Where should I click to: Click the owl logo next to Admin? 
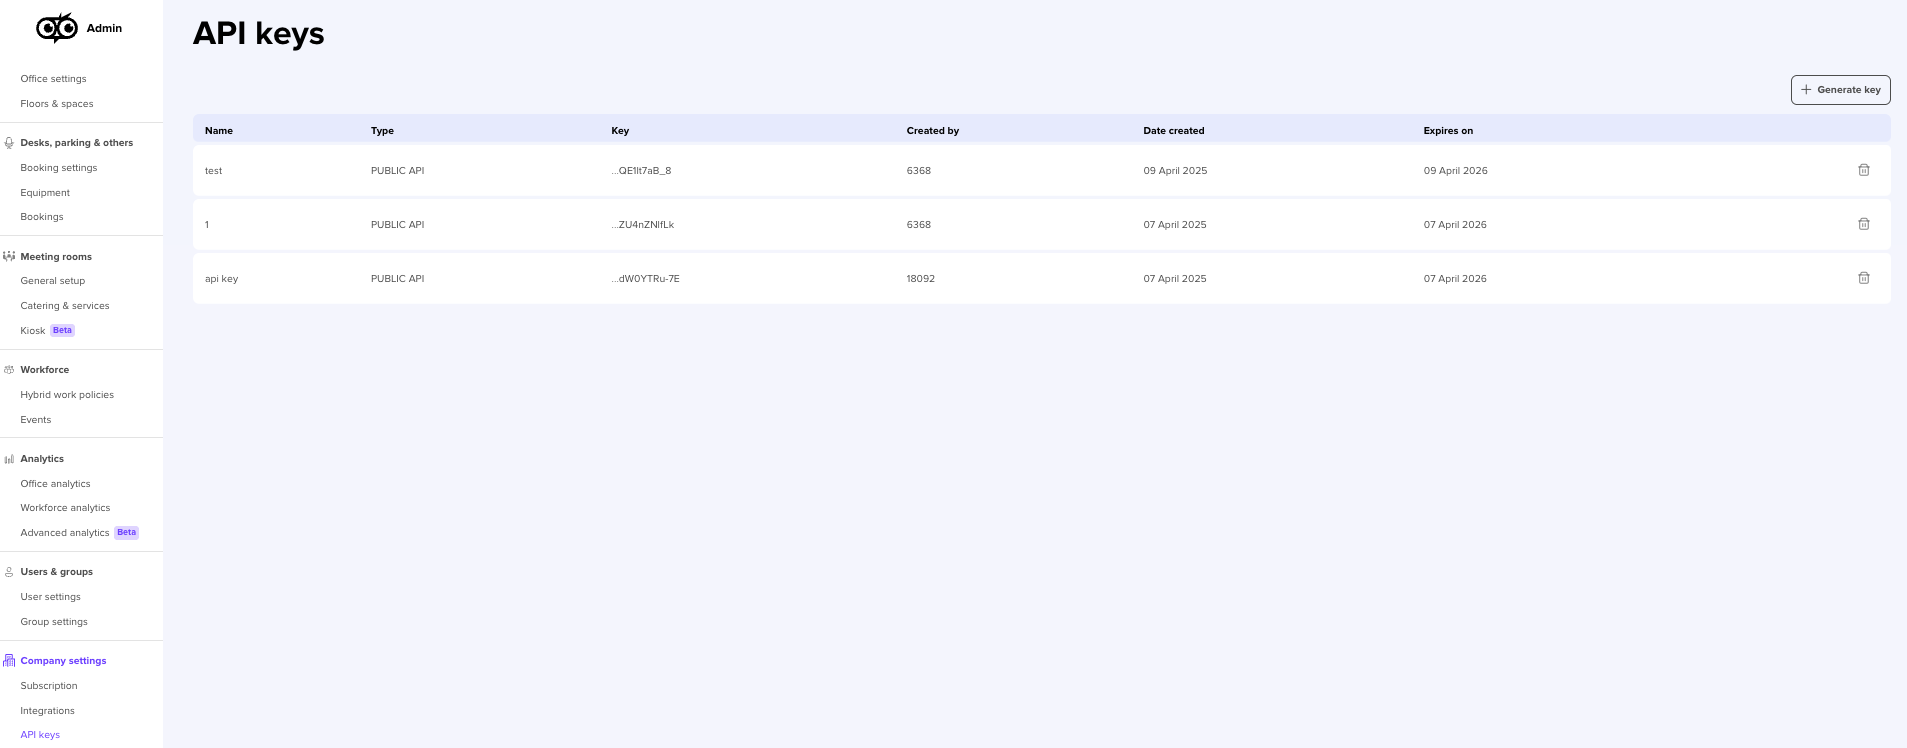[57, 28]
